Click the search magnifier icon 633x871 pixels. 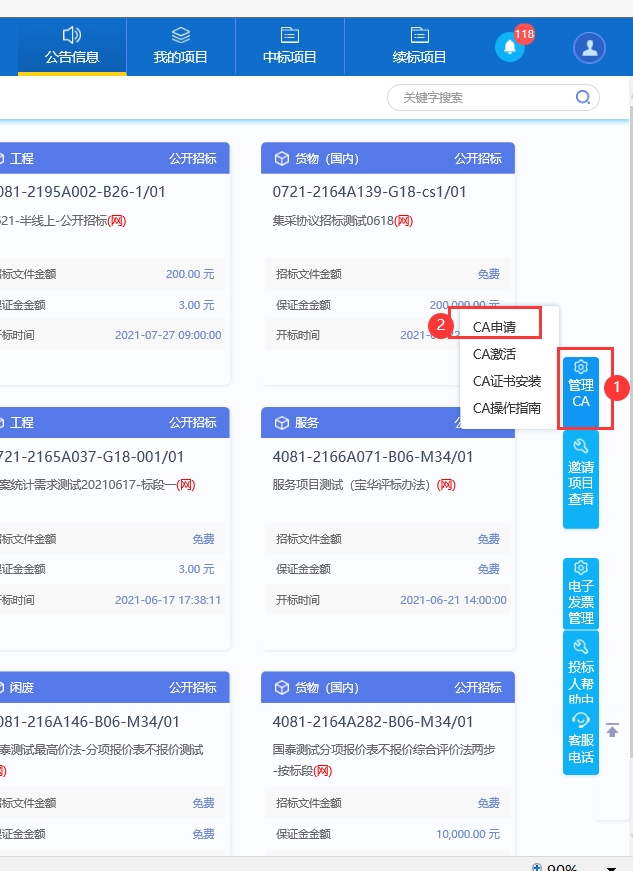point(582,97)
